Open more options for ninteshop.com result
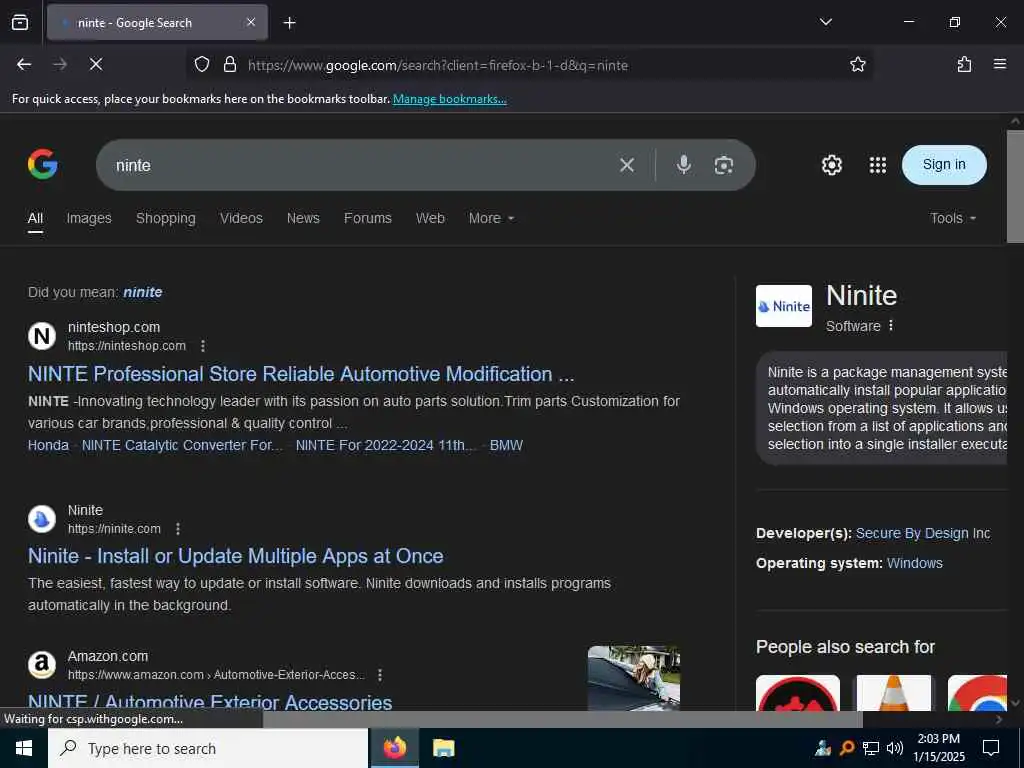 tap(203, 345)
